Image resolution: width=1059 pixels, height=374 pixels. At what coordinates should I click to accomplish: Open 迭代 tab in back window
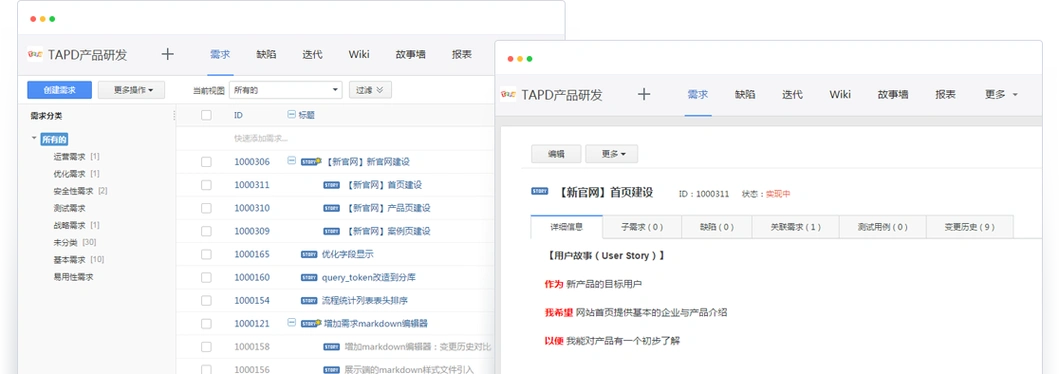coord(312,55)
